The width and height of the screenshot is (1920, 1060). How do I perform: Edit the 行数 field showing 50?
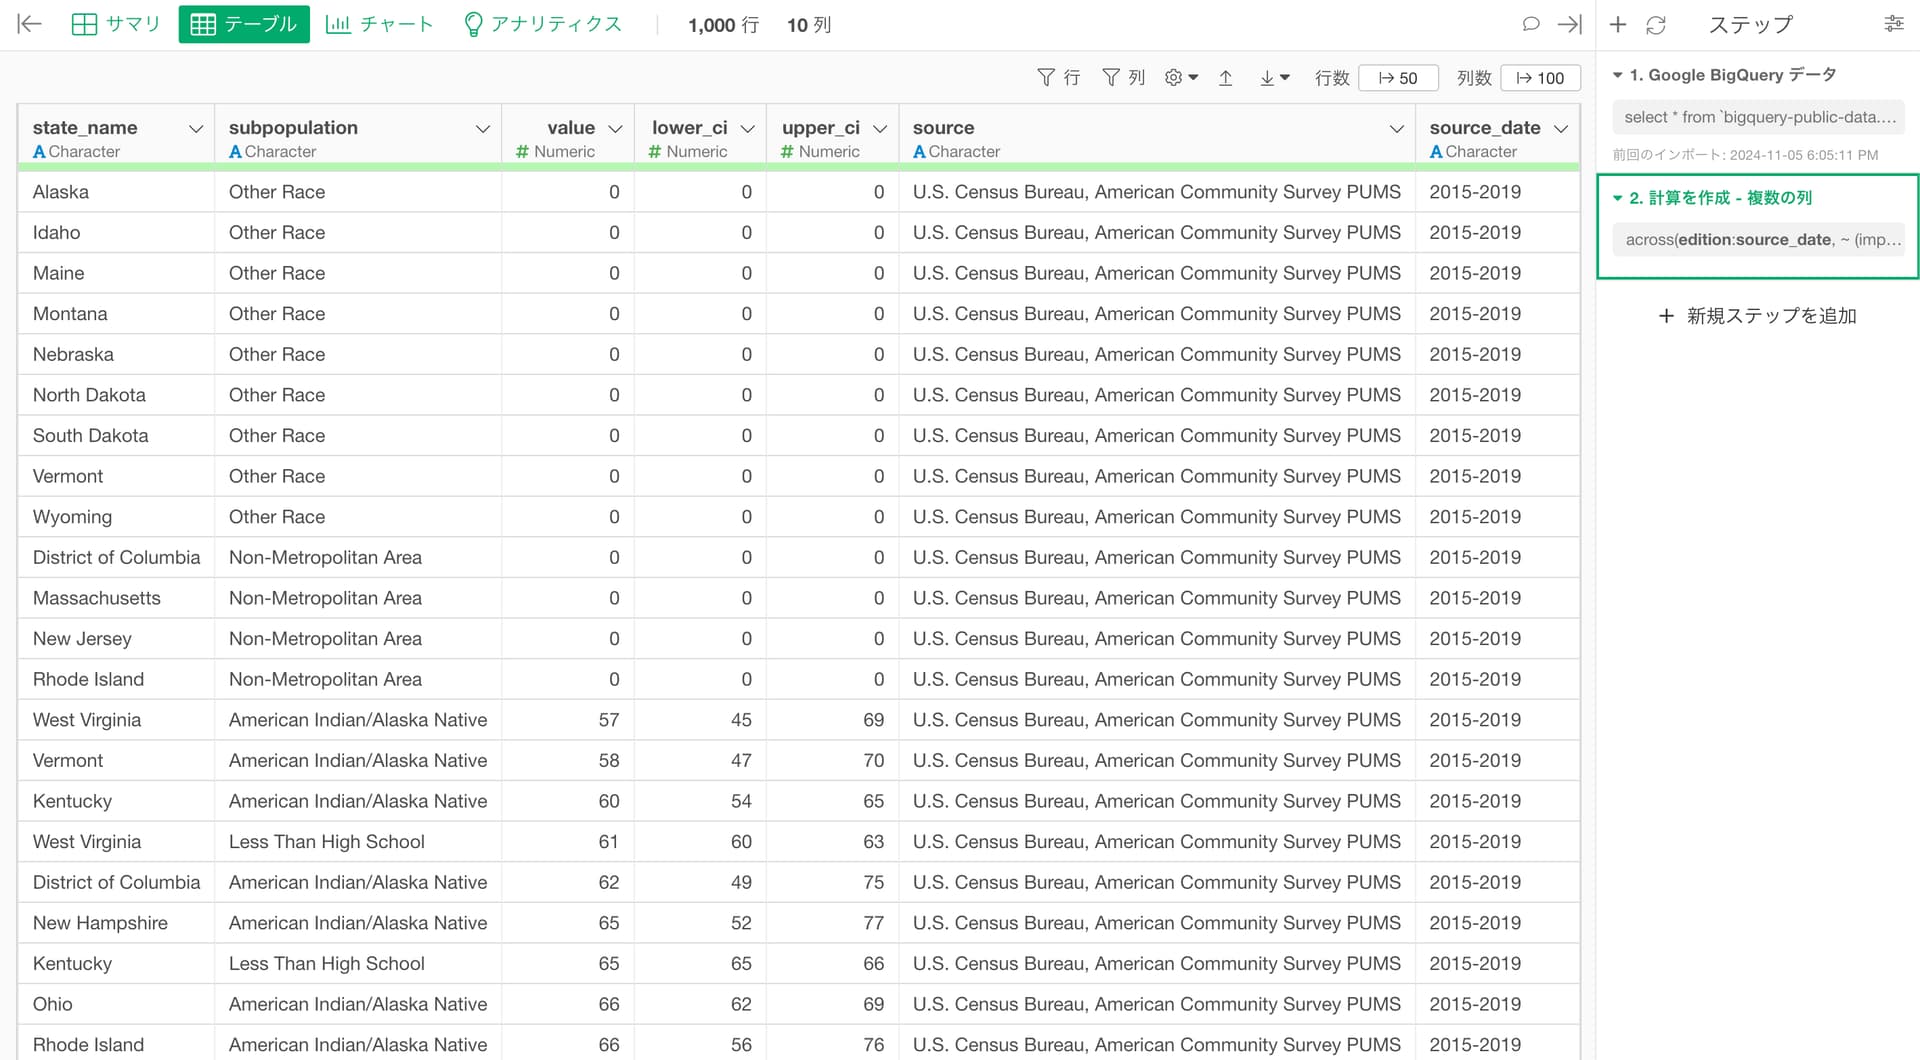[1399, 78]
